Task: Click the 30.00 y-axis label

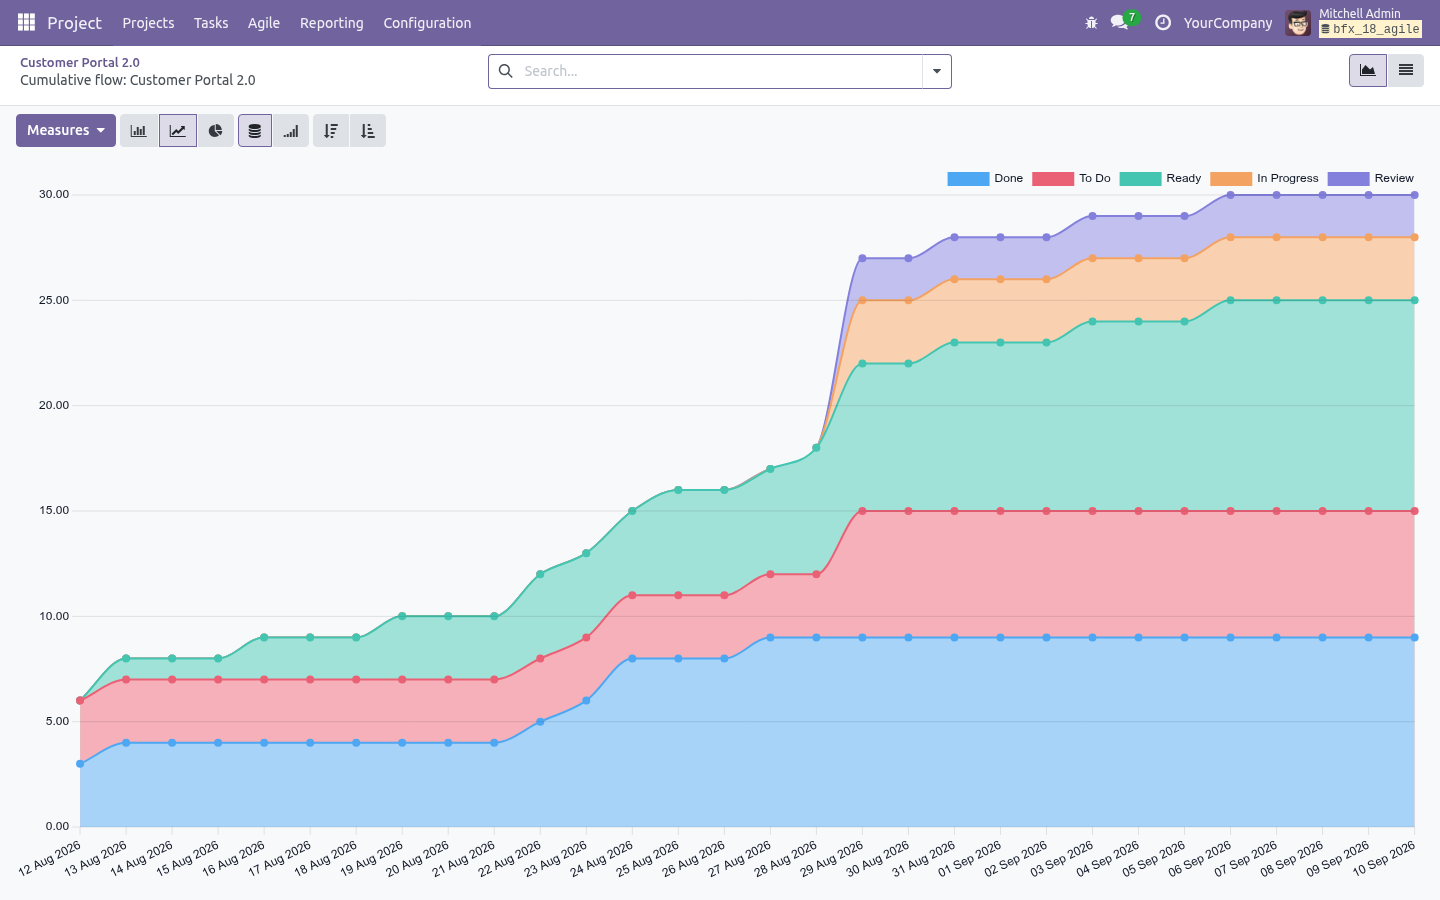Action: coord(54,194)
